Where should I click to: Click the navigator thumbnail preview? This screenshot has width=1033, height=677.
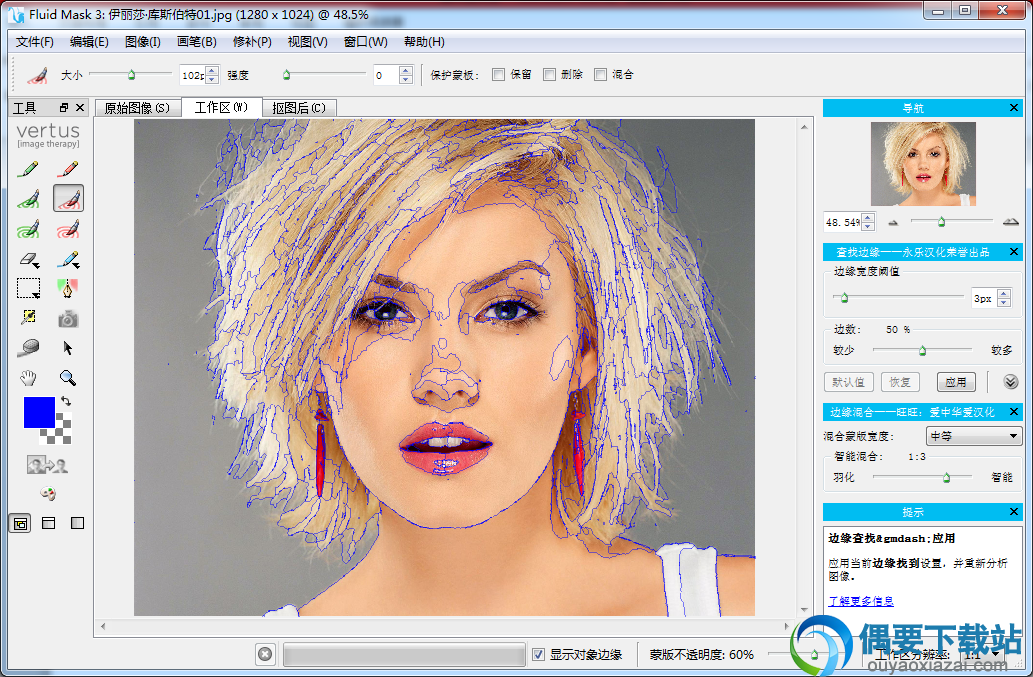923,163
